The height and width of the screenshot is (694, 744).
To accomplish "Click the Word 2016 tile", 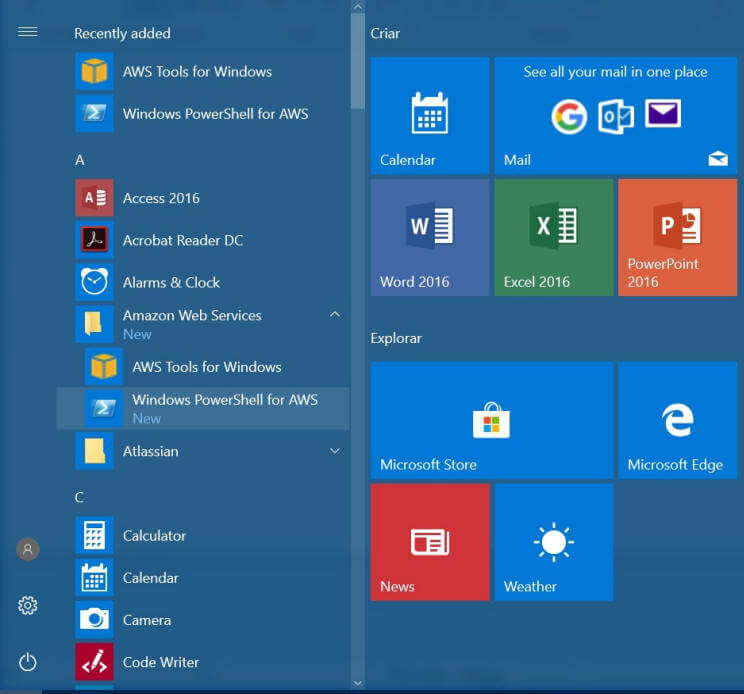I will point(429,237).
